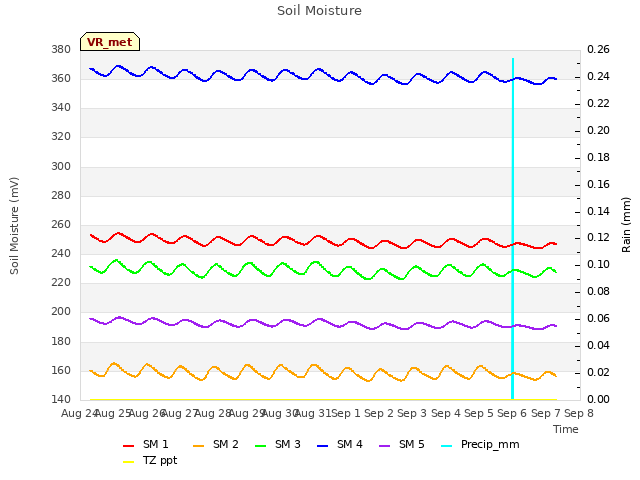Click the Rain (mm) axis label
The width and height of the screenshot is (640, 480).
point(626,225)
